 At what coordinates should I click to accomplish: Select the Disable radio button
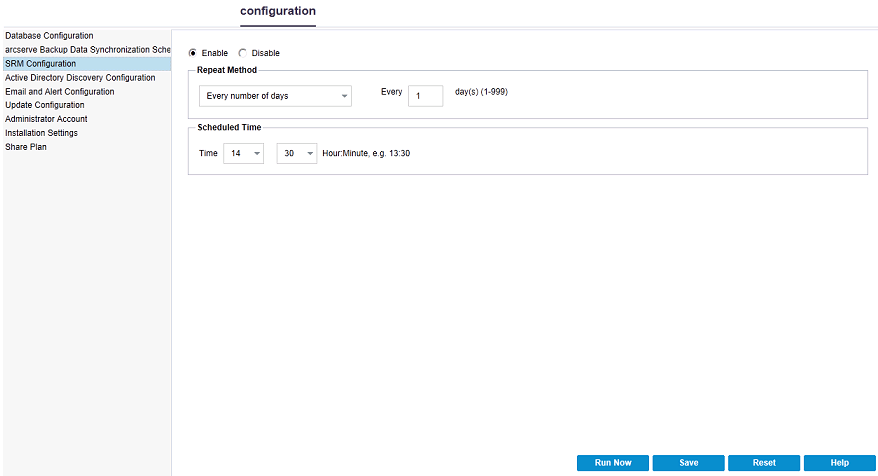[x=242, y=53]
